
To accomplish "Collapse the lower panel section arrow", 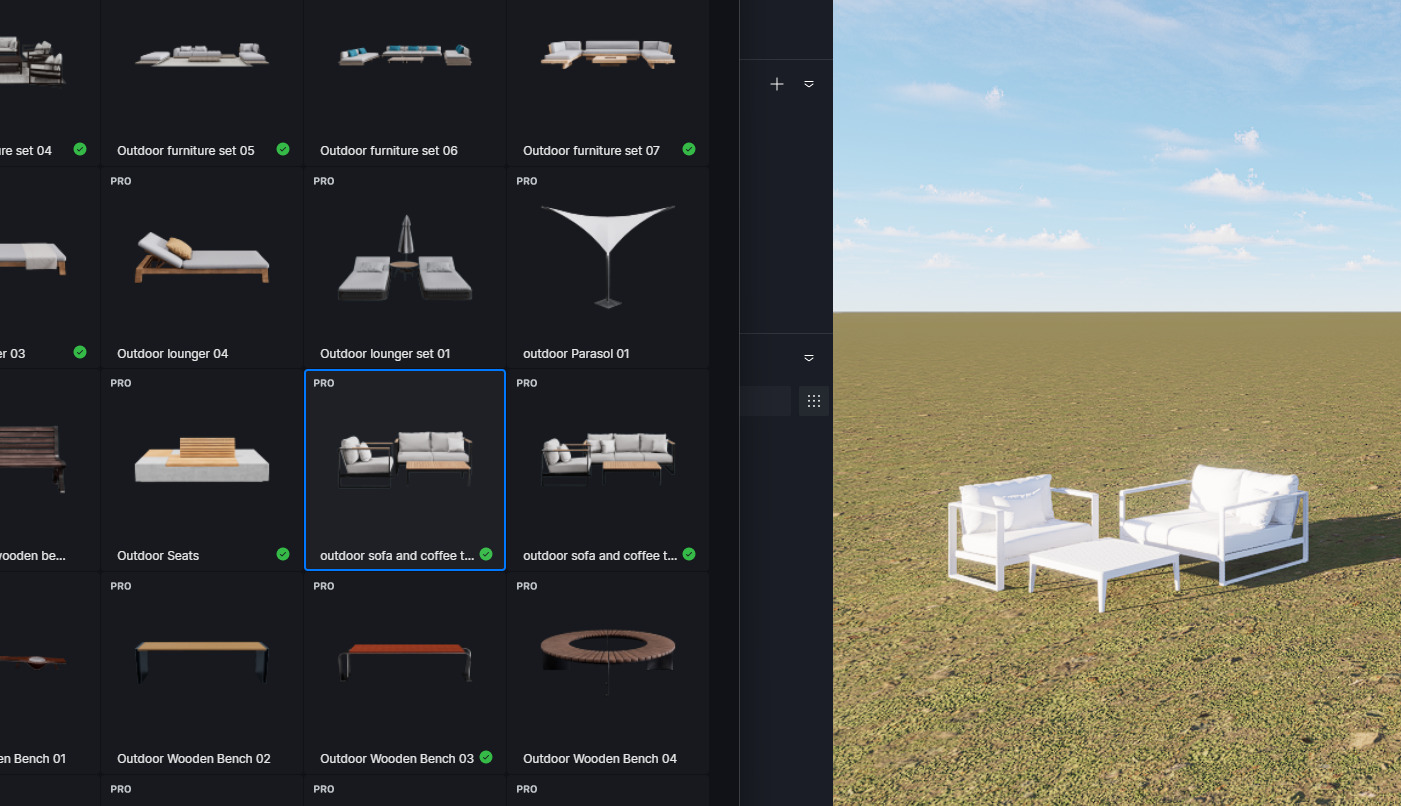I will click(x=809, y=358).
